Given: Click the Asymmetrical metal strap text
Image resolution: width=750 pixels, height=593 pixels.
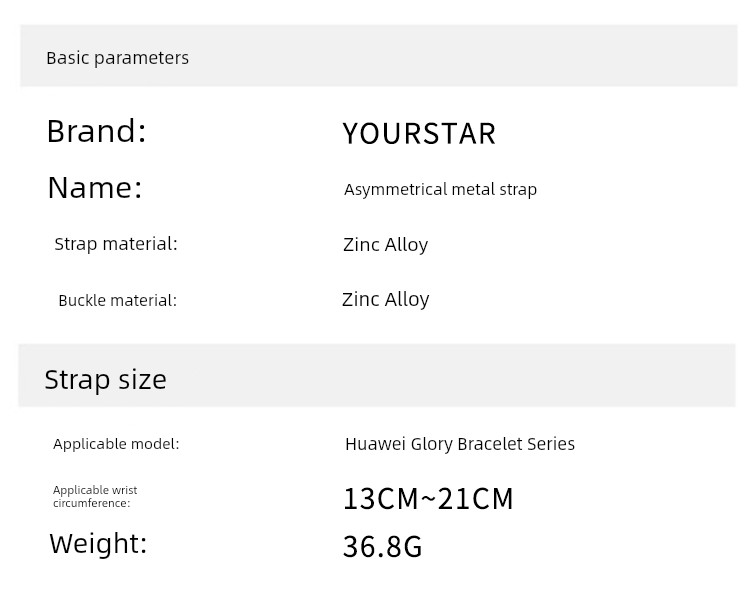Looking at the screenshot, I should click(440, 190).
